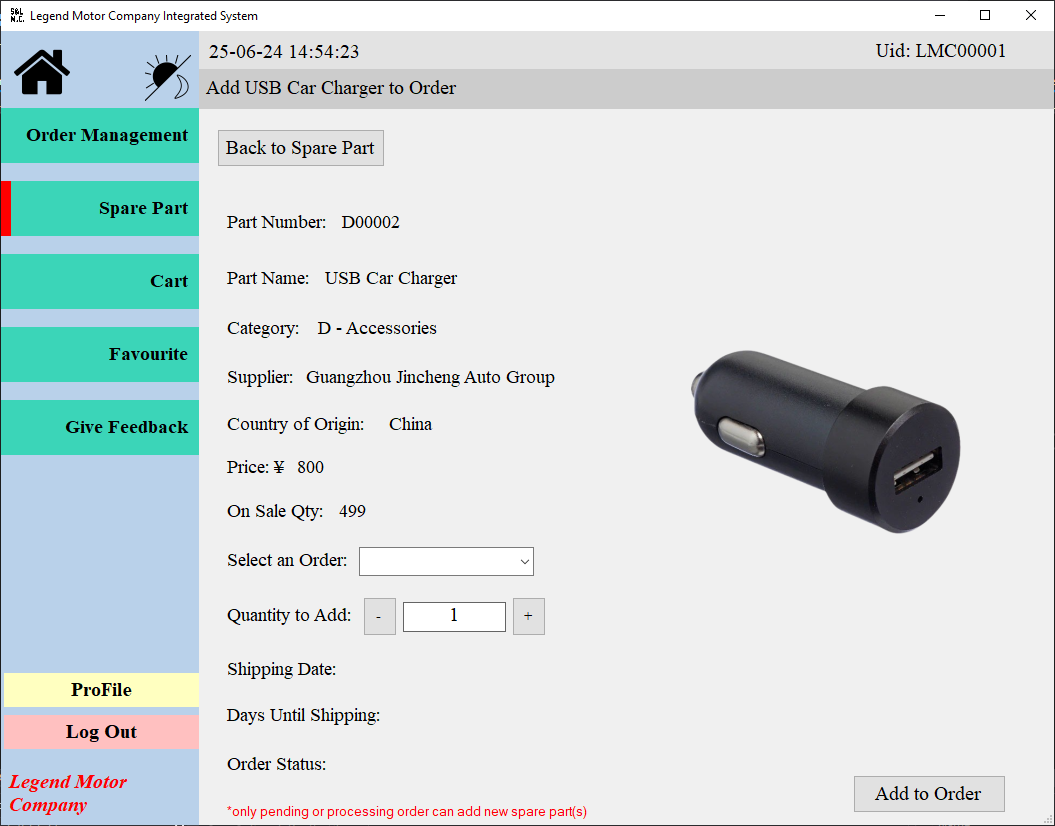This screenshot has width=1055, height=826.
Task: Increase quantity with the plus button
Action: [528, 616]
